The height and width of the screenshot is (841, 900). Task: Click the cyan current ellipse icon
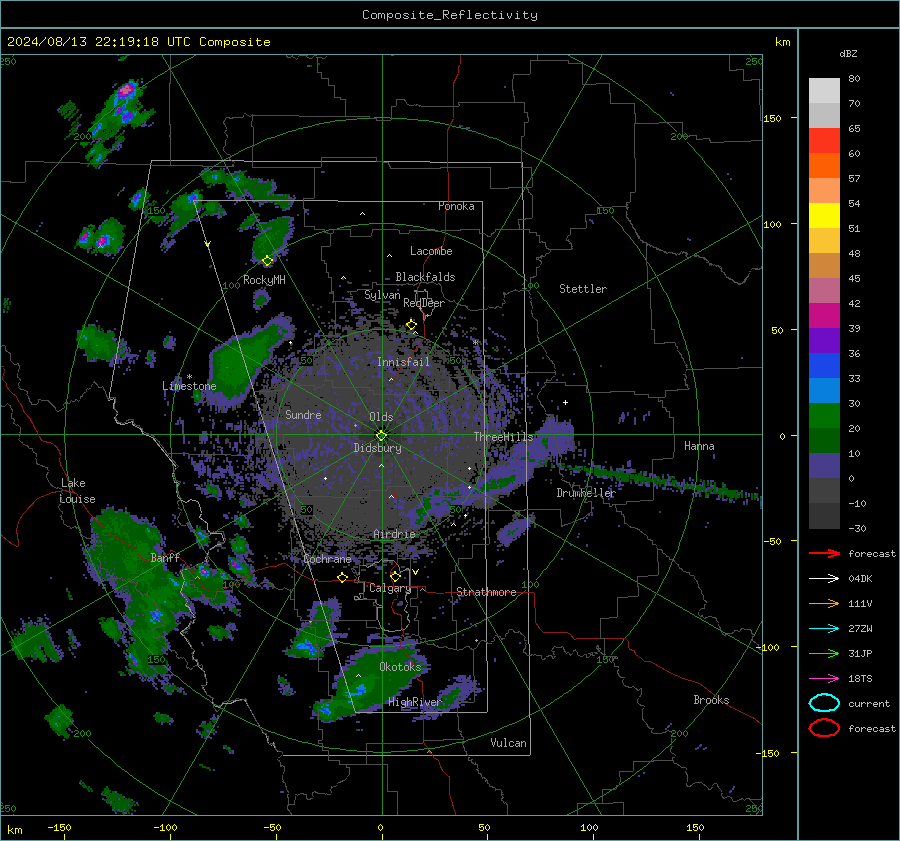tap(824, 703)
